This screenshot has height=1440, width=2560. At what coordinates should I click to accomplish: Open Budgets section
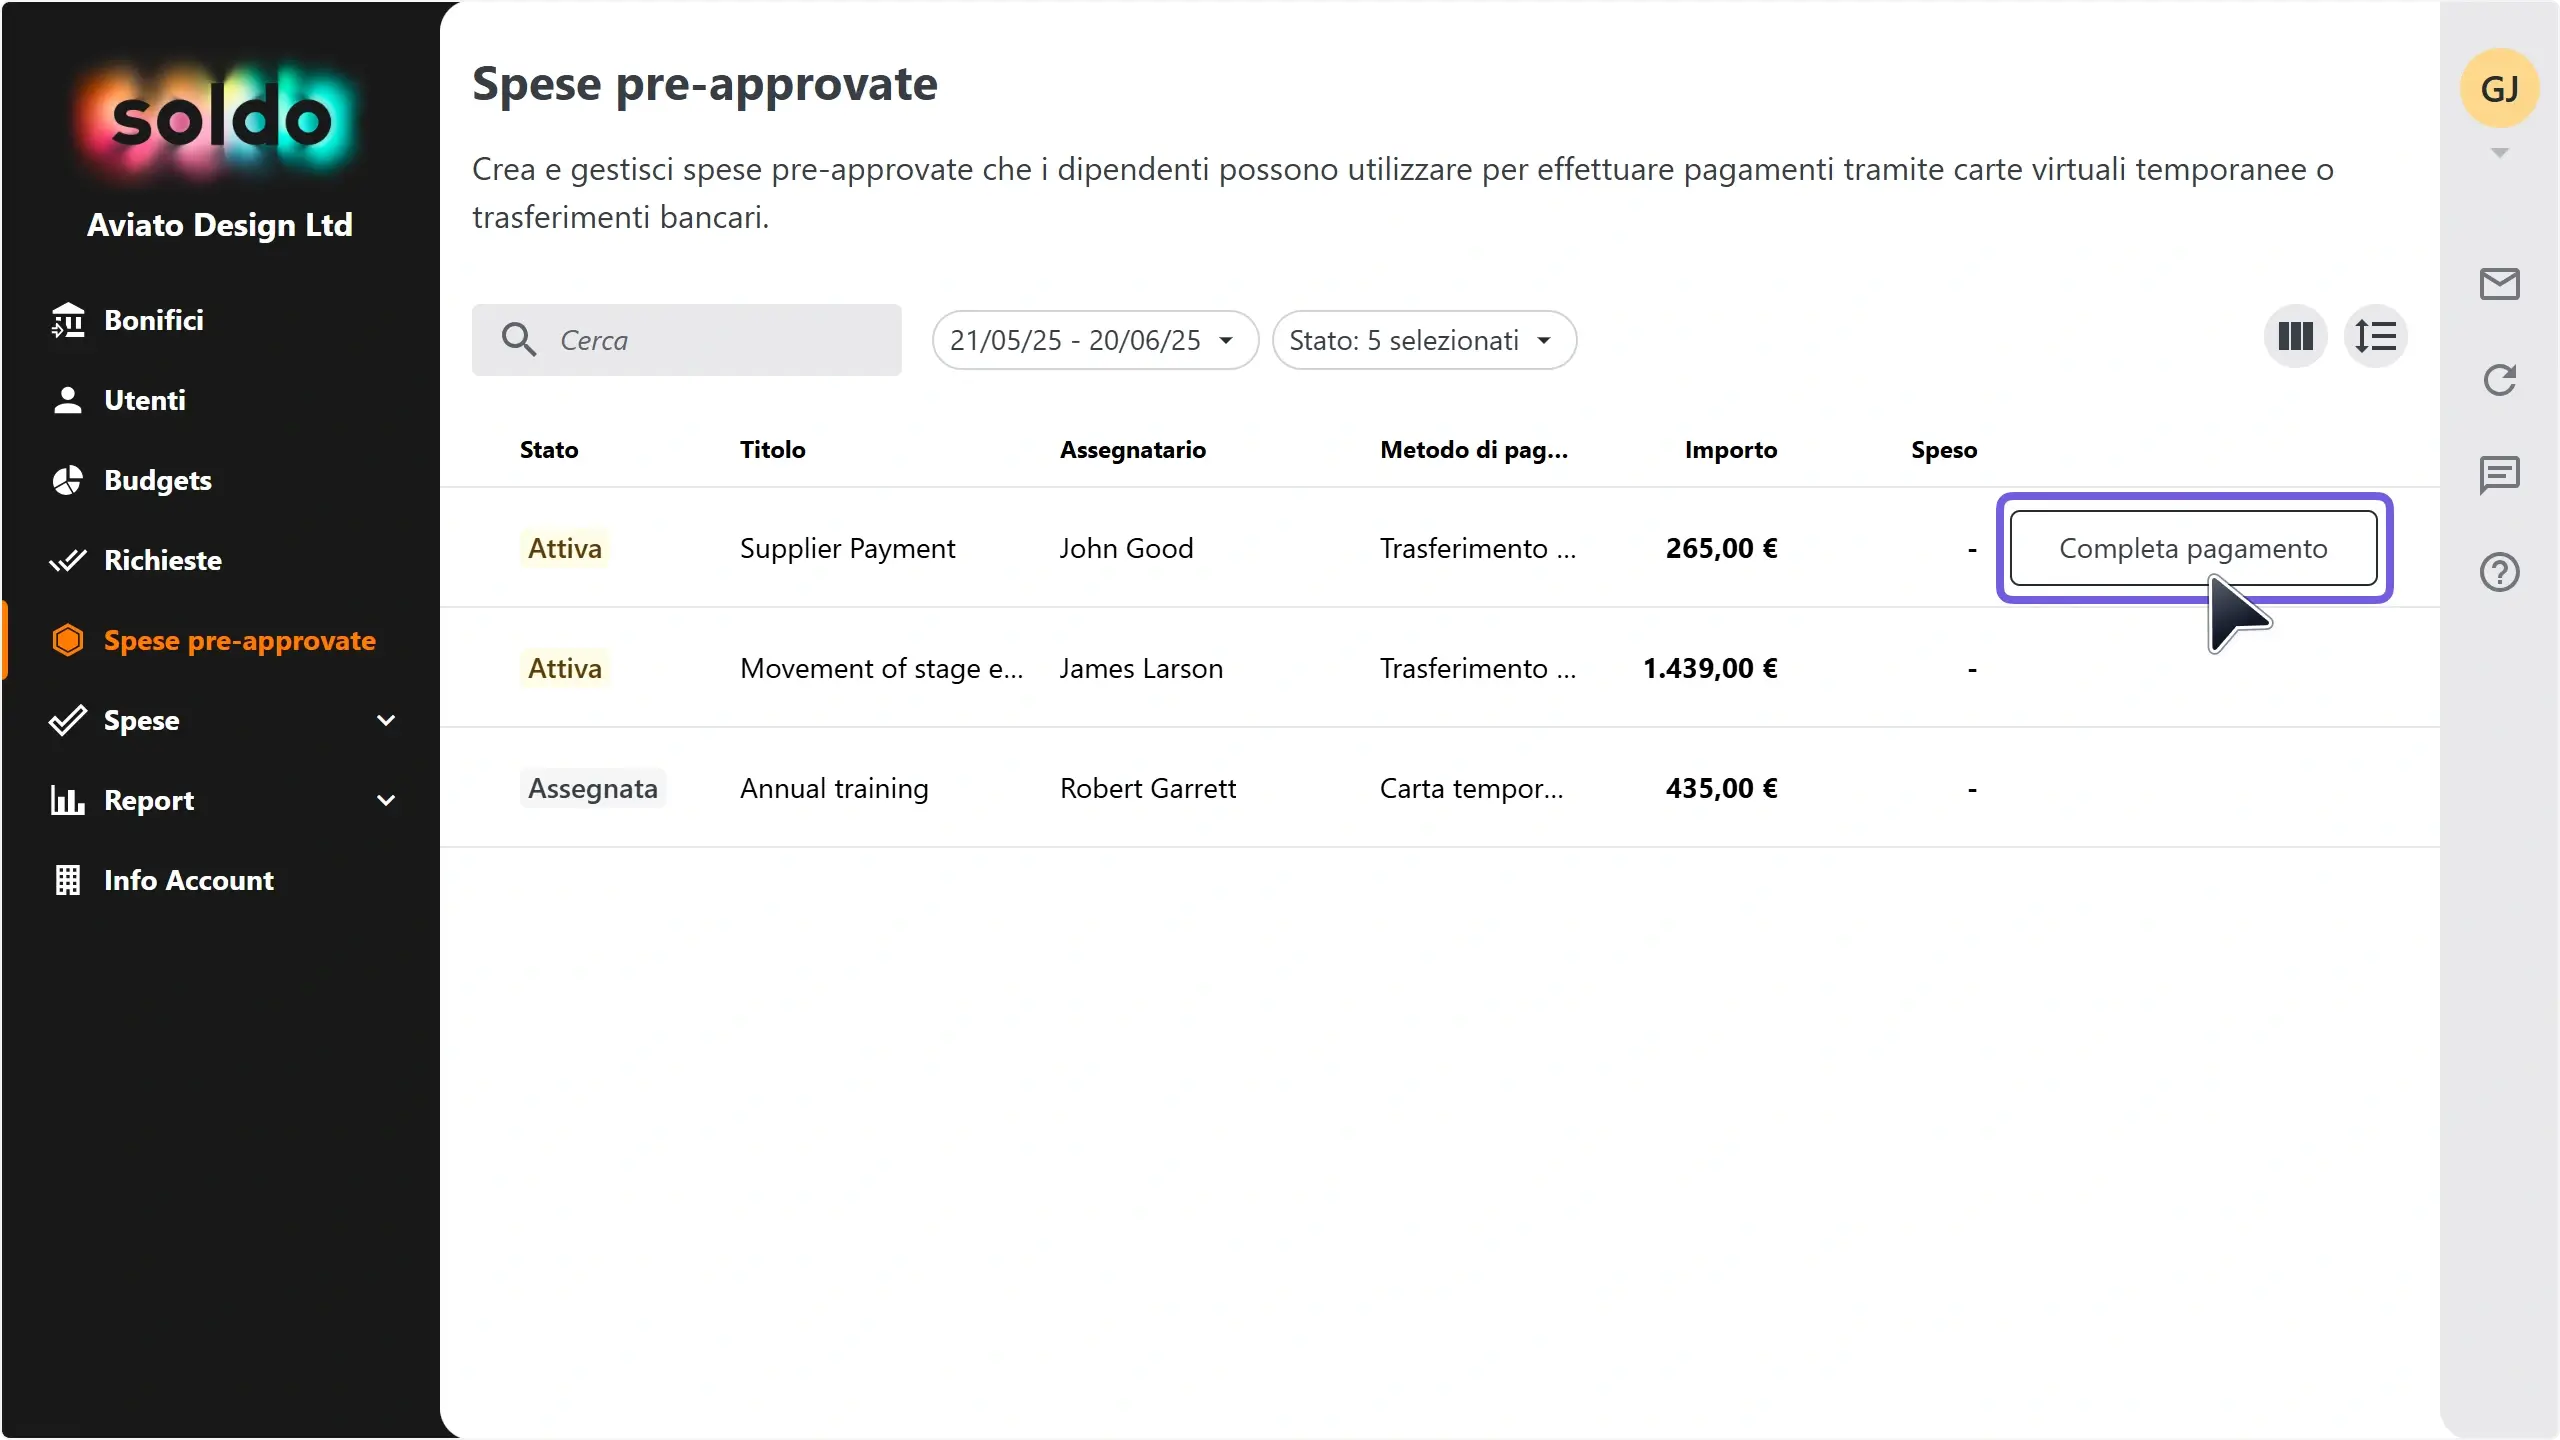[158, 480]
